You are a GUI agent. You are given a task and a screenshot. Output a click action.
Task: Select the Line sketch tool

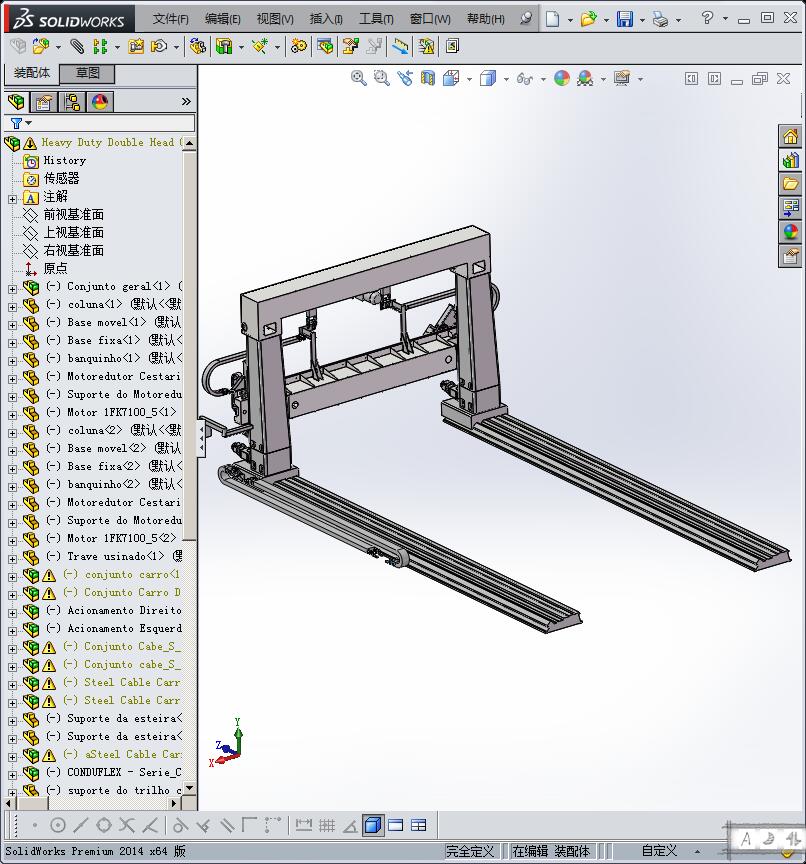click(80, 825)
